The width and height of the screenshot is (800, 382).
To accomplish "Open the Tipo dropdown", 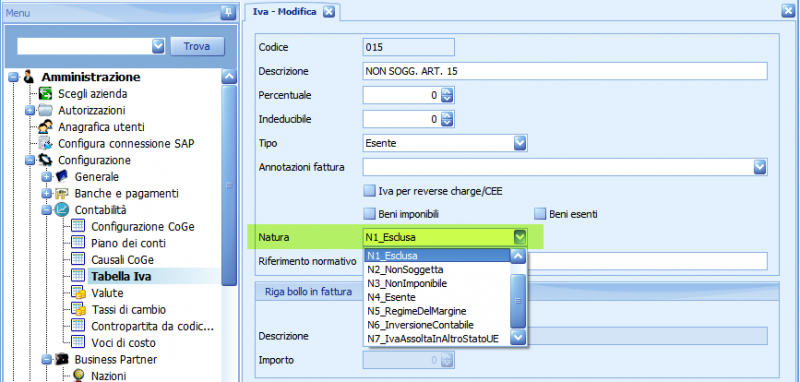I will point(519,143).
